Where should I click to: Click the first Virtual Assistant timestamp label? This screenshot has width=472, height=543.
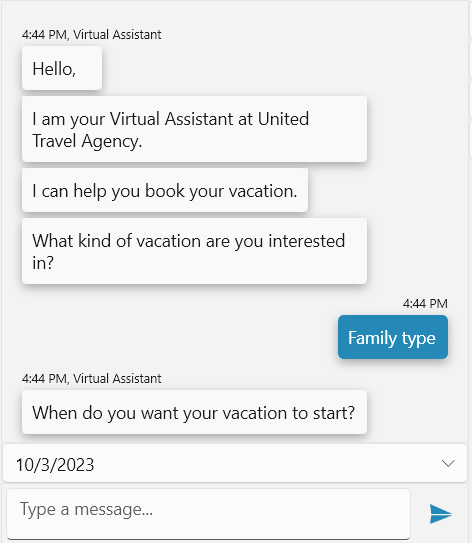click(91, 35)
